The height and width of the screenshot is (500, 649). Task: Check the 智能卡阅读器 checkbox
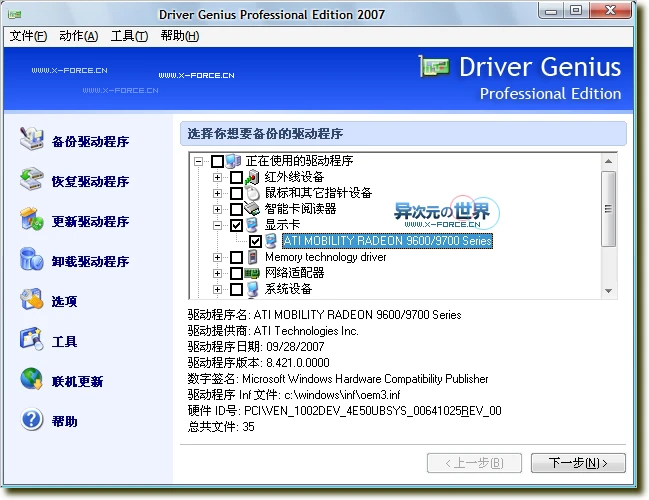(236, 209)
